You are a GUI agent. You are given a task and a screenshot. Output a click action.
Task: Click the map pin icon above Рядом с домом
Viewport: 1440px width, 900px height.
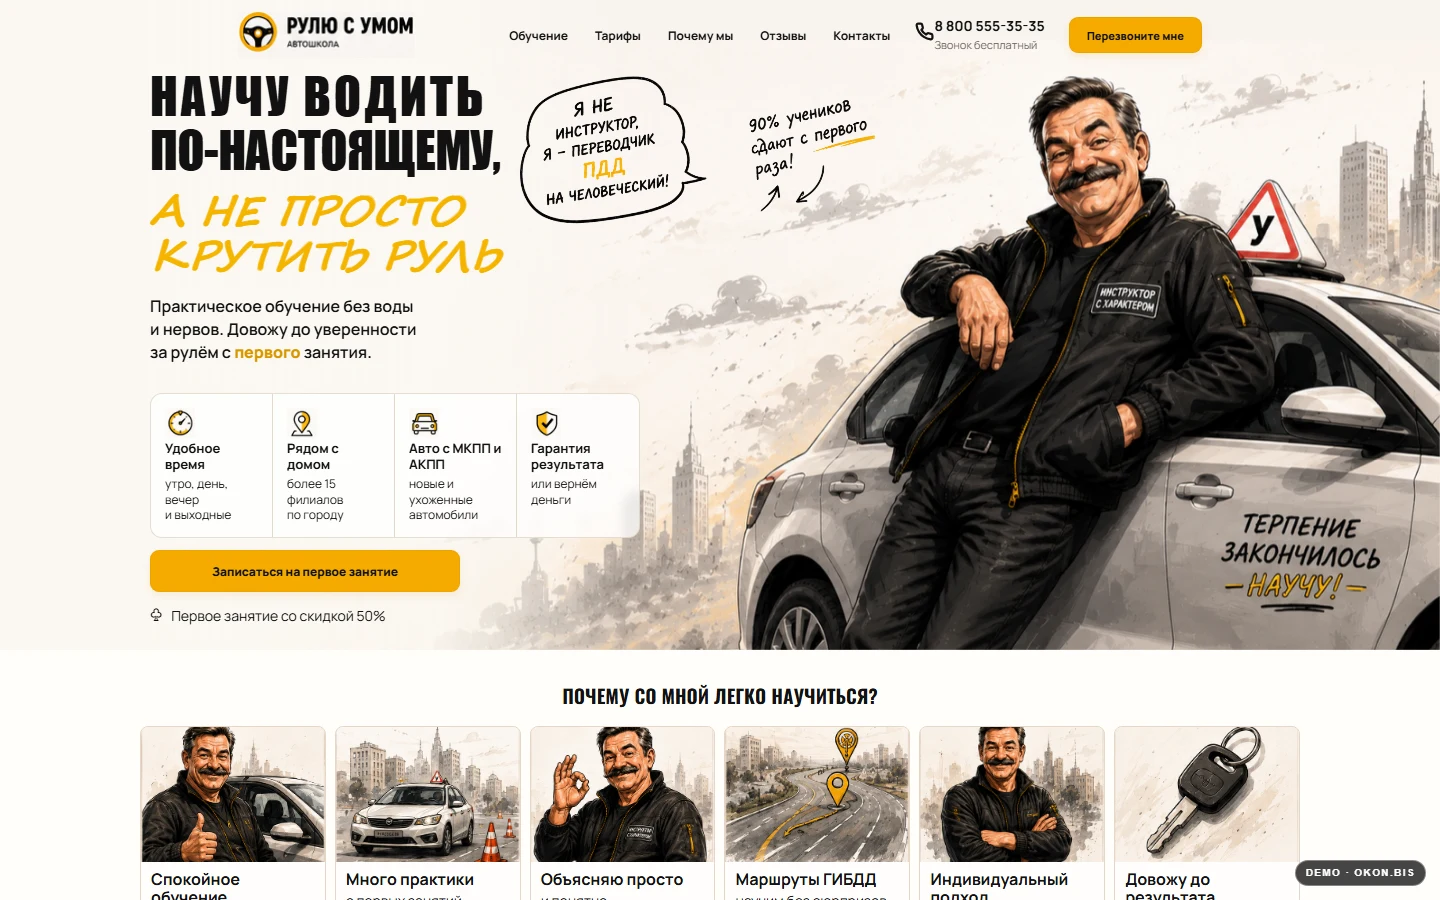301,422
